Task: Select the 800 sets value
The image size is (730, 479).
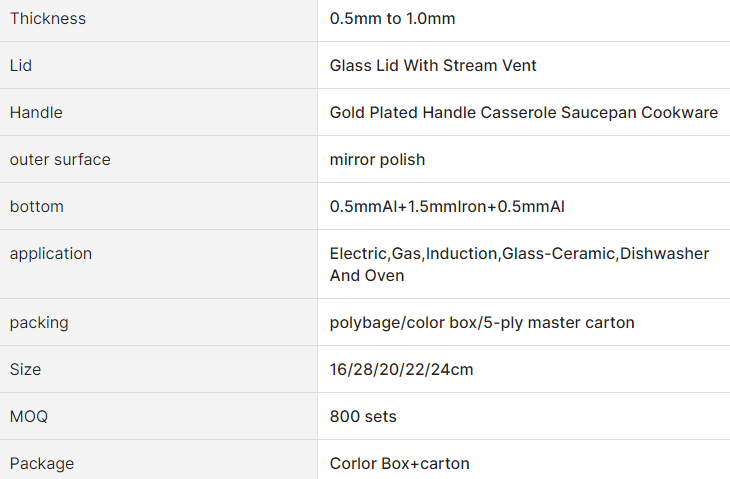Action: click(x=363, y=417)
